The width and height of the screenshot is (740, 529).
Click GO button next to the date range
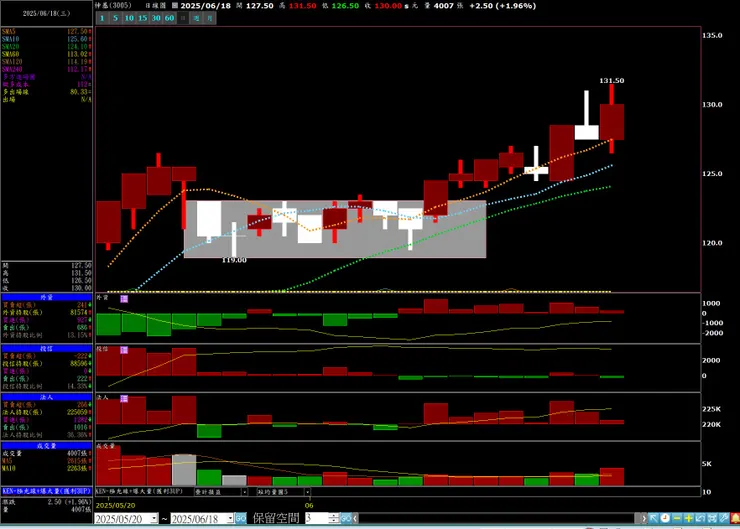pos(240,519)
